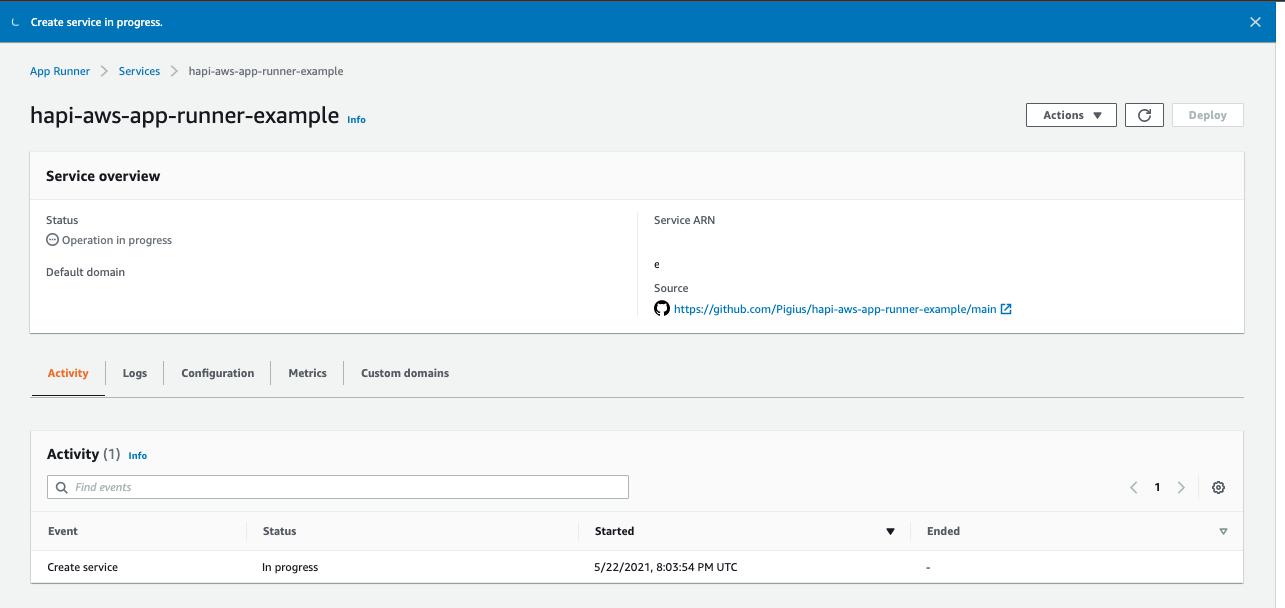Sort by Started column arrow

890,531
